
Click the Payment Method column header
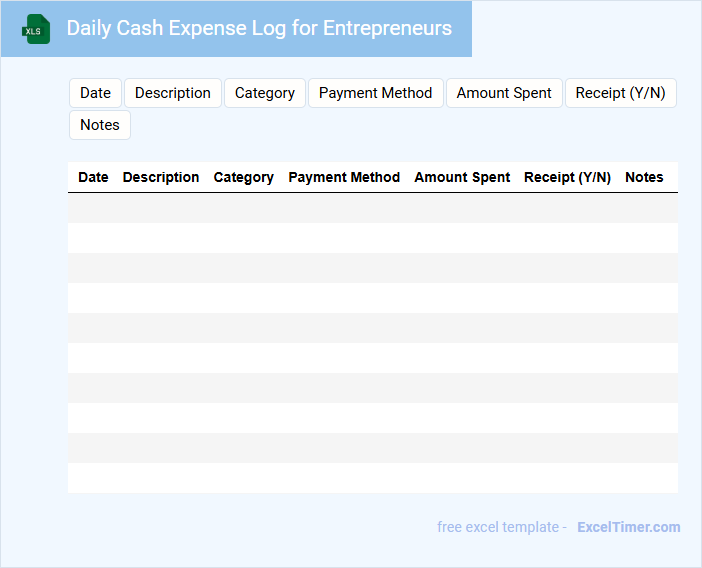[344, 177]
